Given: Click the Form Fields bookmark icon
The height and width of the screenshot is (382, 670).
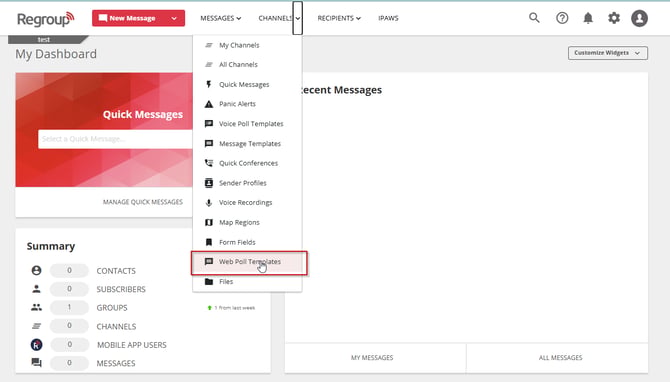Looking at the screenshot, I should pyautogui.click(x=209, y=242).
